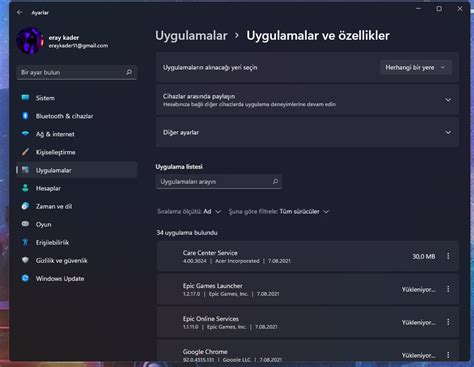Click the Kişiselleştirme brush icon
The height and width of the screenshot is (367, 474).
tap(25, 152)
